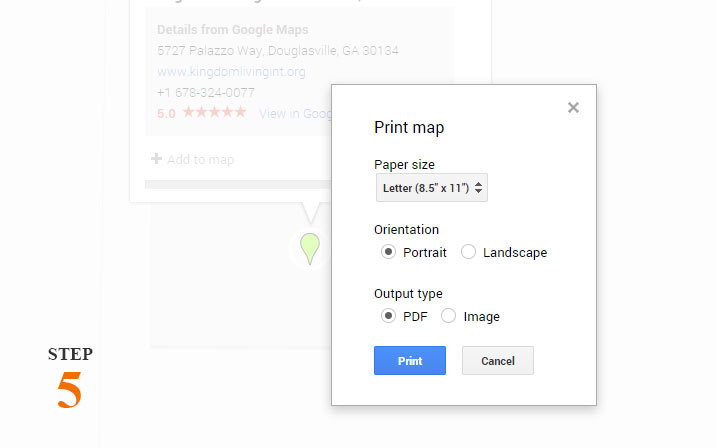Screen dimensions: 717x448
Task: Click the green map pin marker
Action: pos(310,248)
